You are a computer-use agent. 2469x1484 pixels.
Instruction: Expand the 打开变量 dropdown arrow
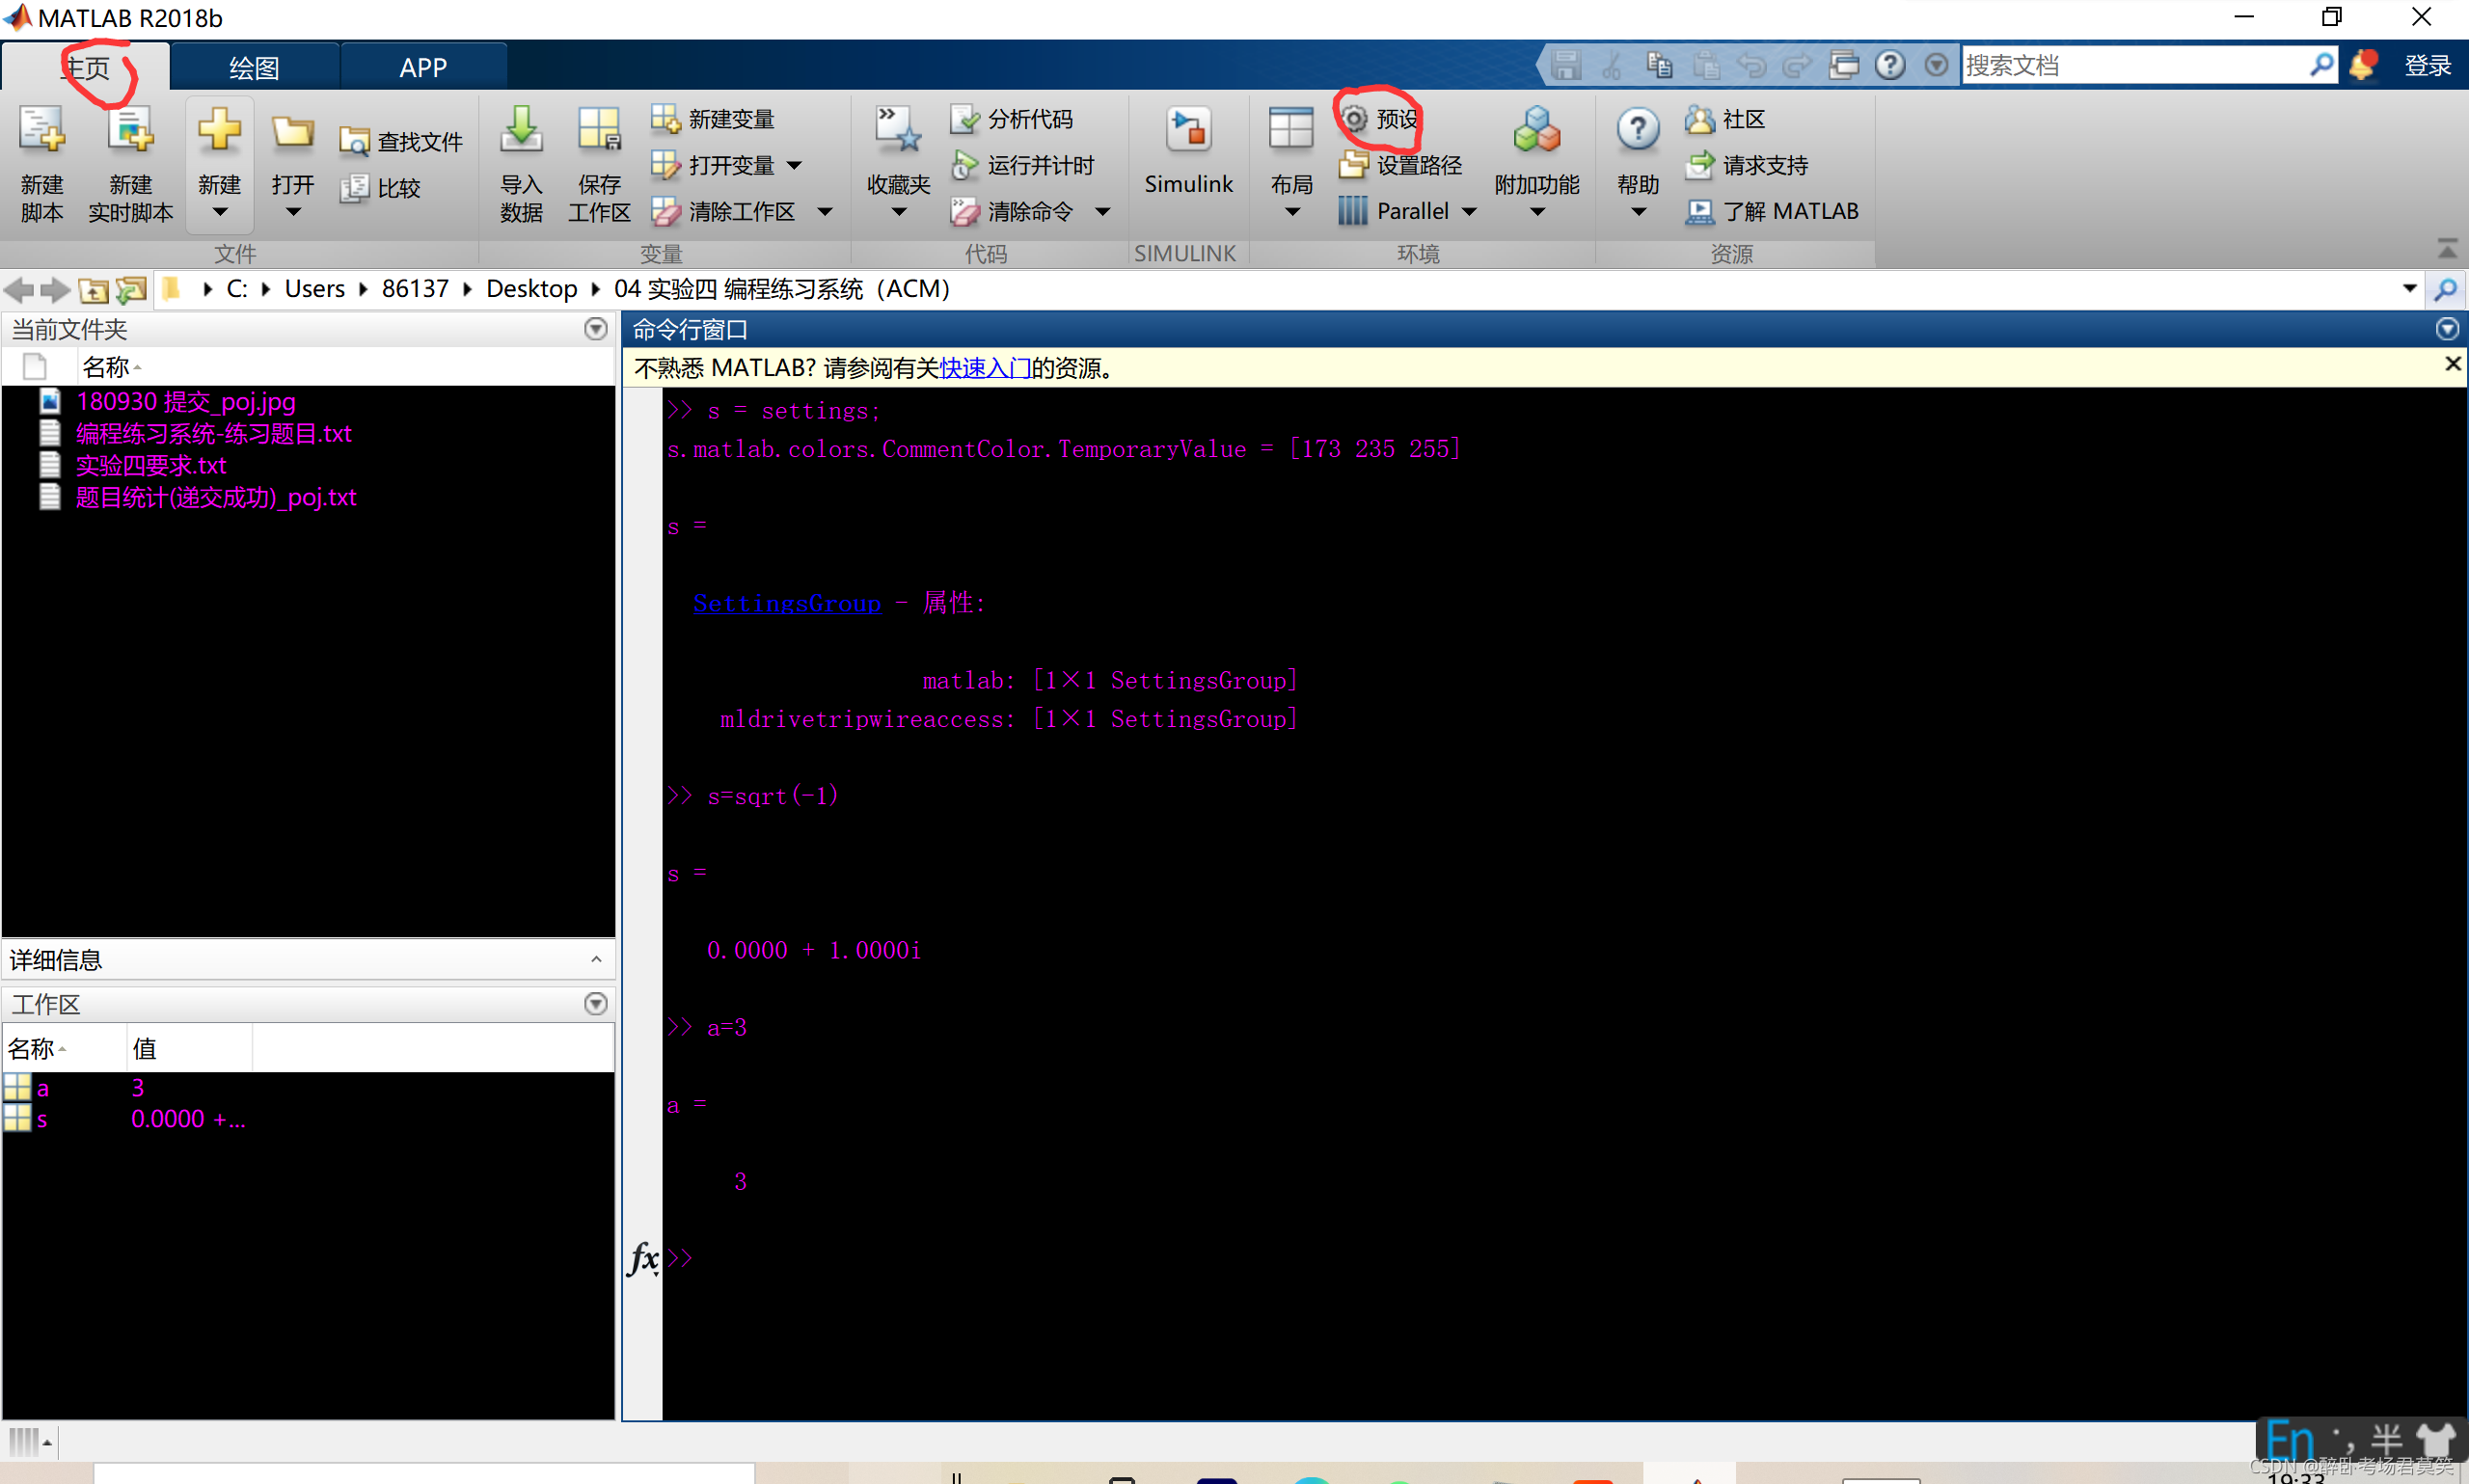point(795,165)
